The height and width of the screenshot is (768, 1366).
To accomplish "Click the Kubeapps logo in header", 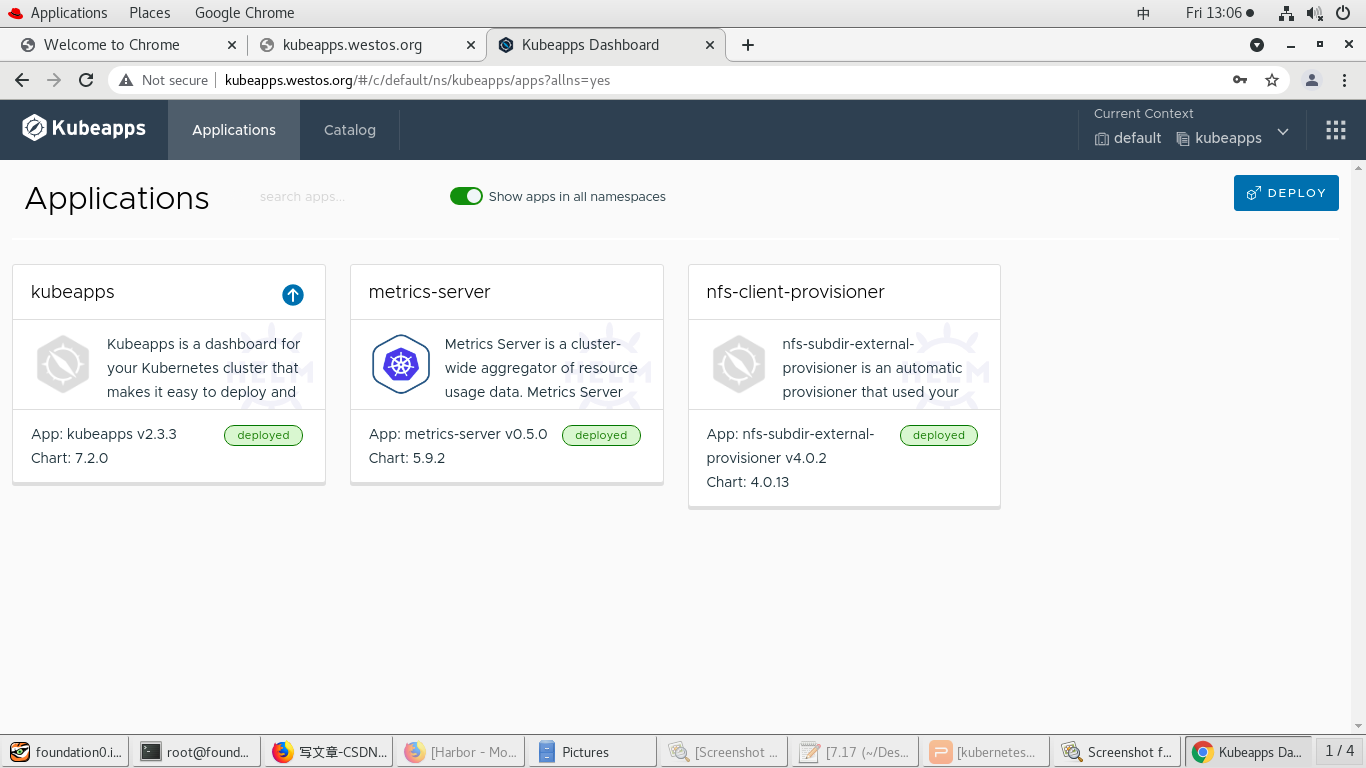I will point(84,129).
